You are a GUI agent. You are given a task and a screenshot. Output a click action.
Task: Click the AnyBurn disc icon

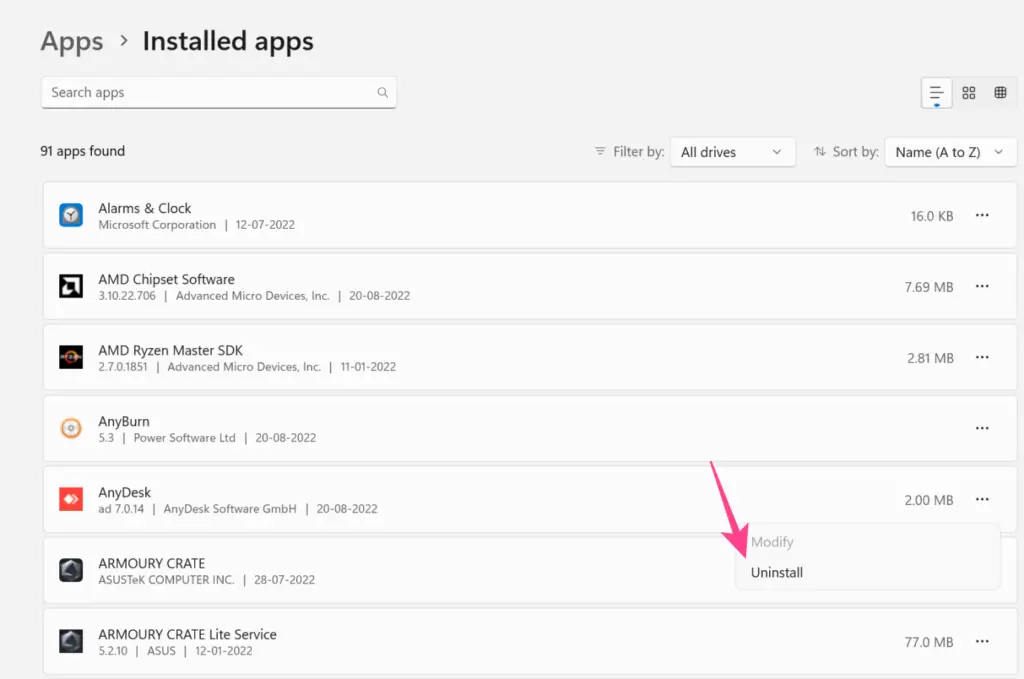[x=71, y=428]
